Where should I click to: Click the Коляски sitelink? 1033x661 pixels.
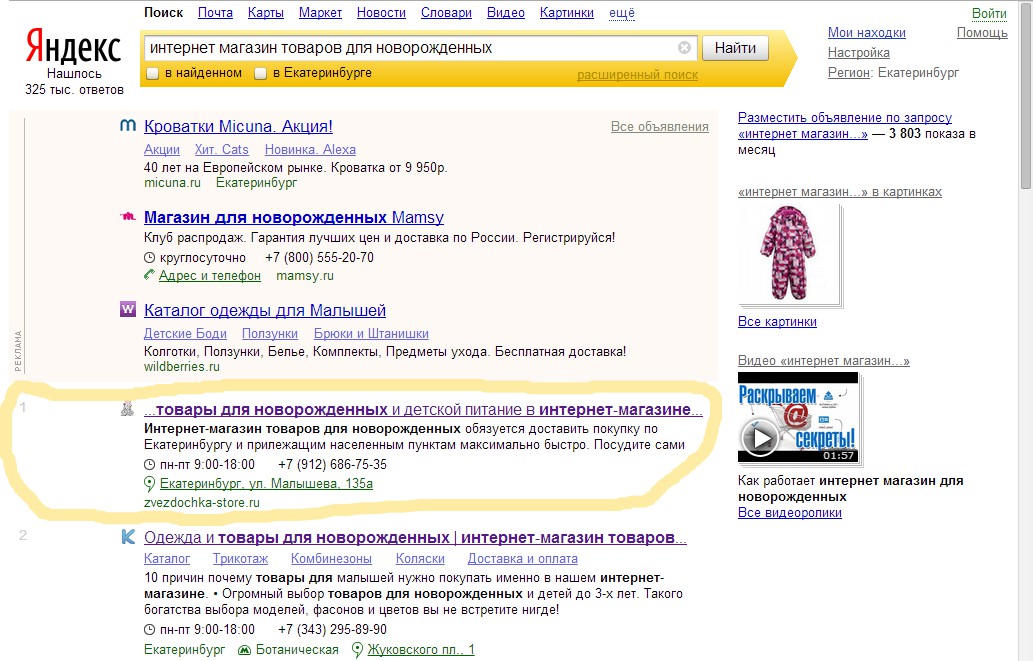click(420, 558)
